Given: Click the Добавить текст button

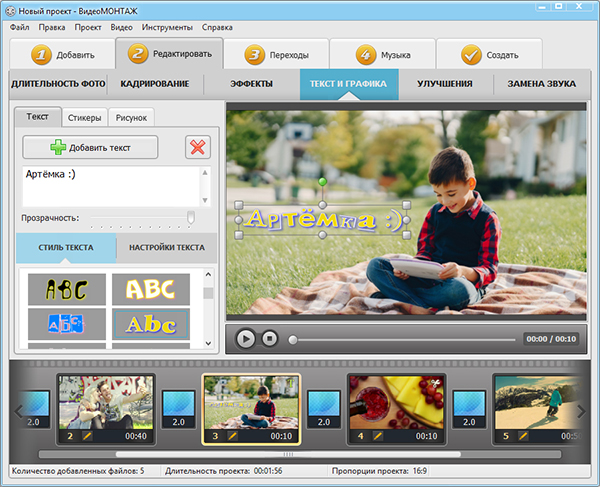Looking at the screenshot, I should click(x=90, y=147).
